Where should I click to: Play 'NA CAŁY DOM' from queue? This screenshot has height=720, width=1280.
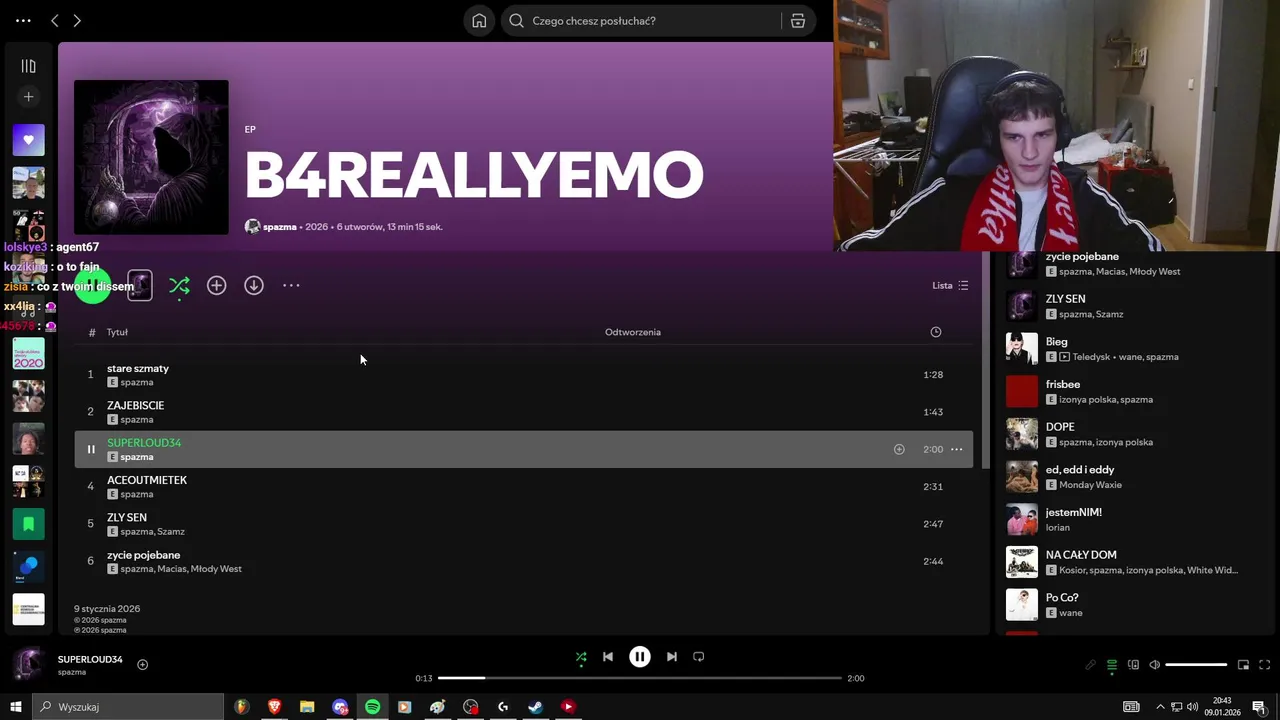coord(1021,562)
